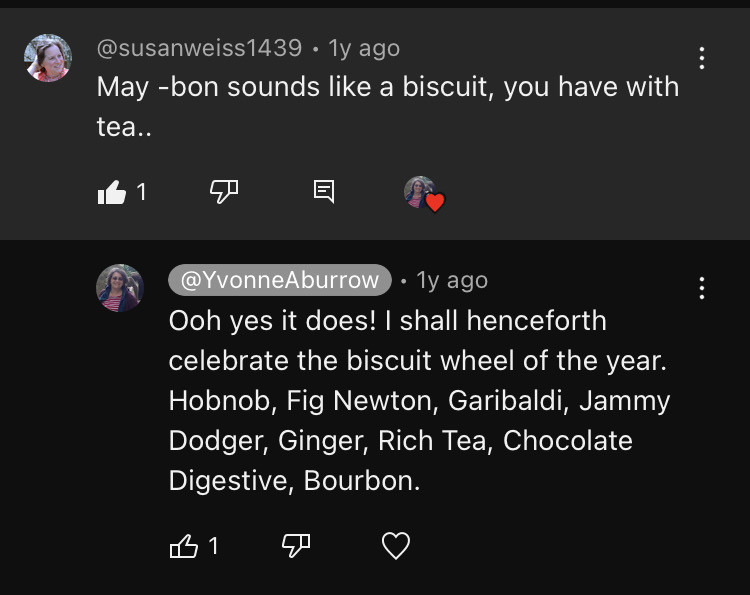Open replies icon on susanweiss1439's comment

(324, 191)
